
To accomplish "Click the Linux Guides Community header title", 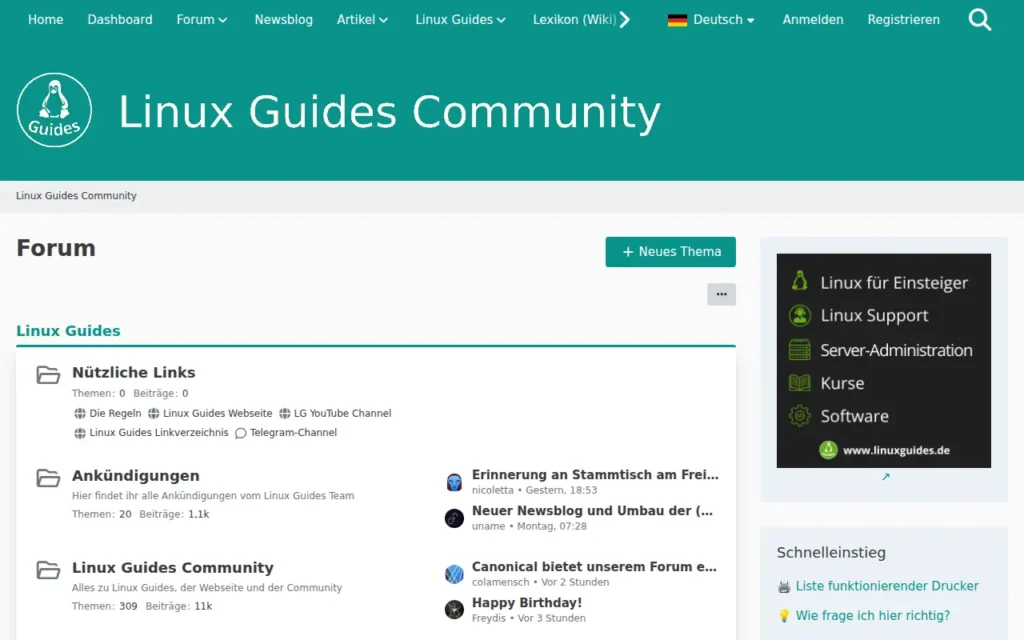I will pyautogui.click(x=389, y=111).
